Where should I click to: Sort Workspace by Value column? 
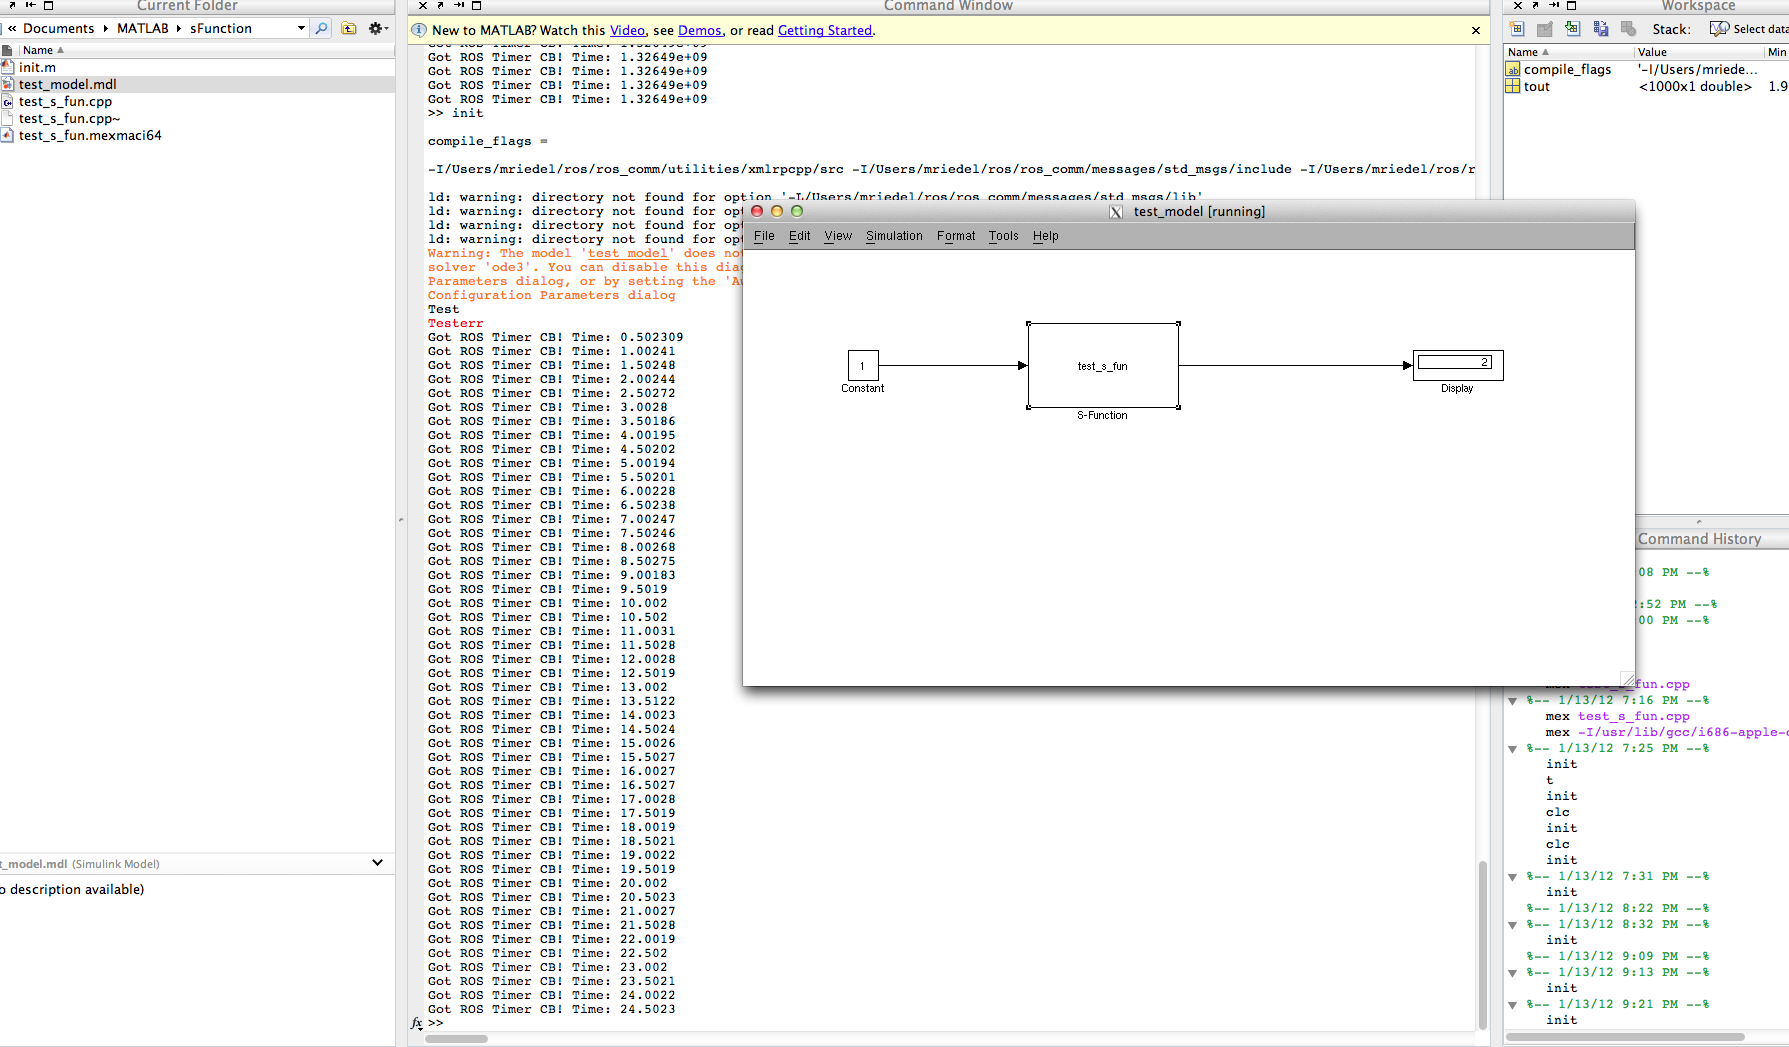[1699, 52]
